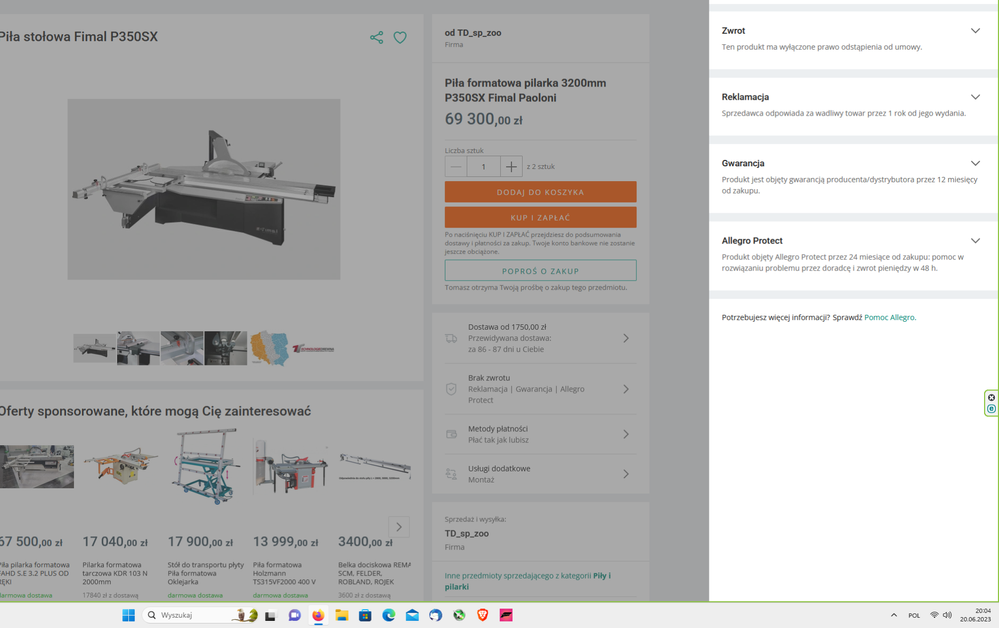The image size is (999, 628).
Task: Click the wallet icon beside Metody płatności
Action: coord(451,434)
